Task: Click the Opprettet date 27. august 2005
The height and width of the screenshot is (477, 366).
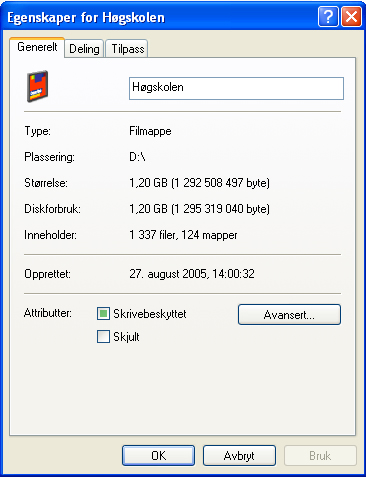Action: click(x=168, y=274)
